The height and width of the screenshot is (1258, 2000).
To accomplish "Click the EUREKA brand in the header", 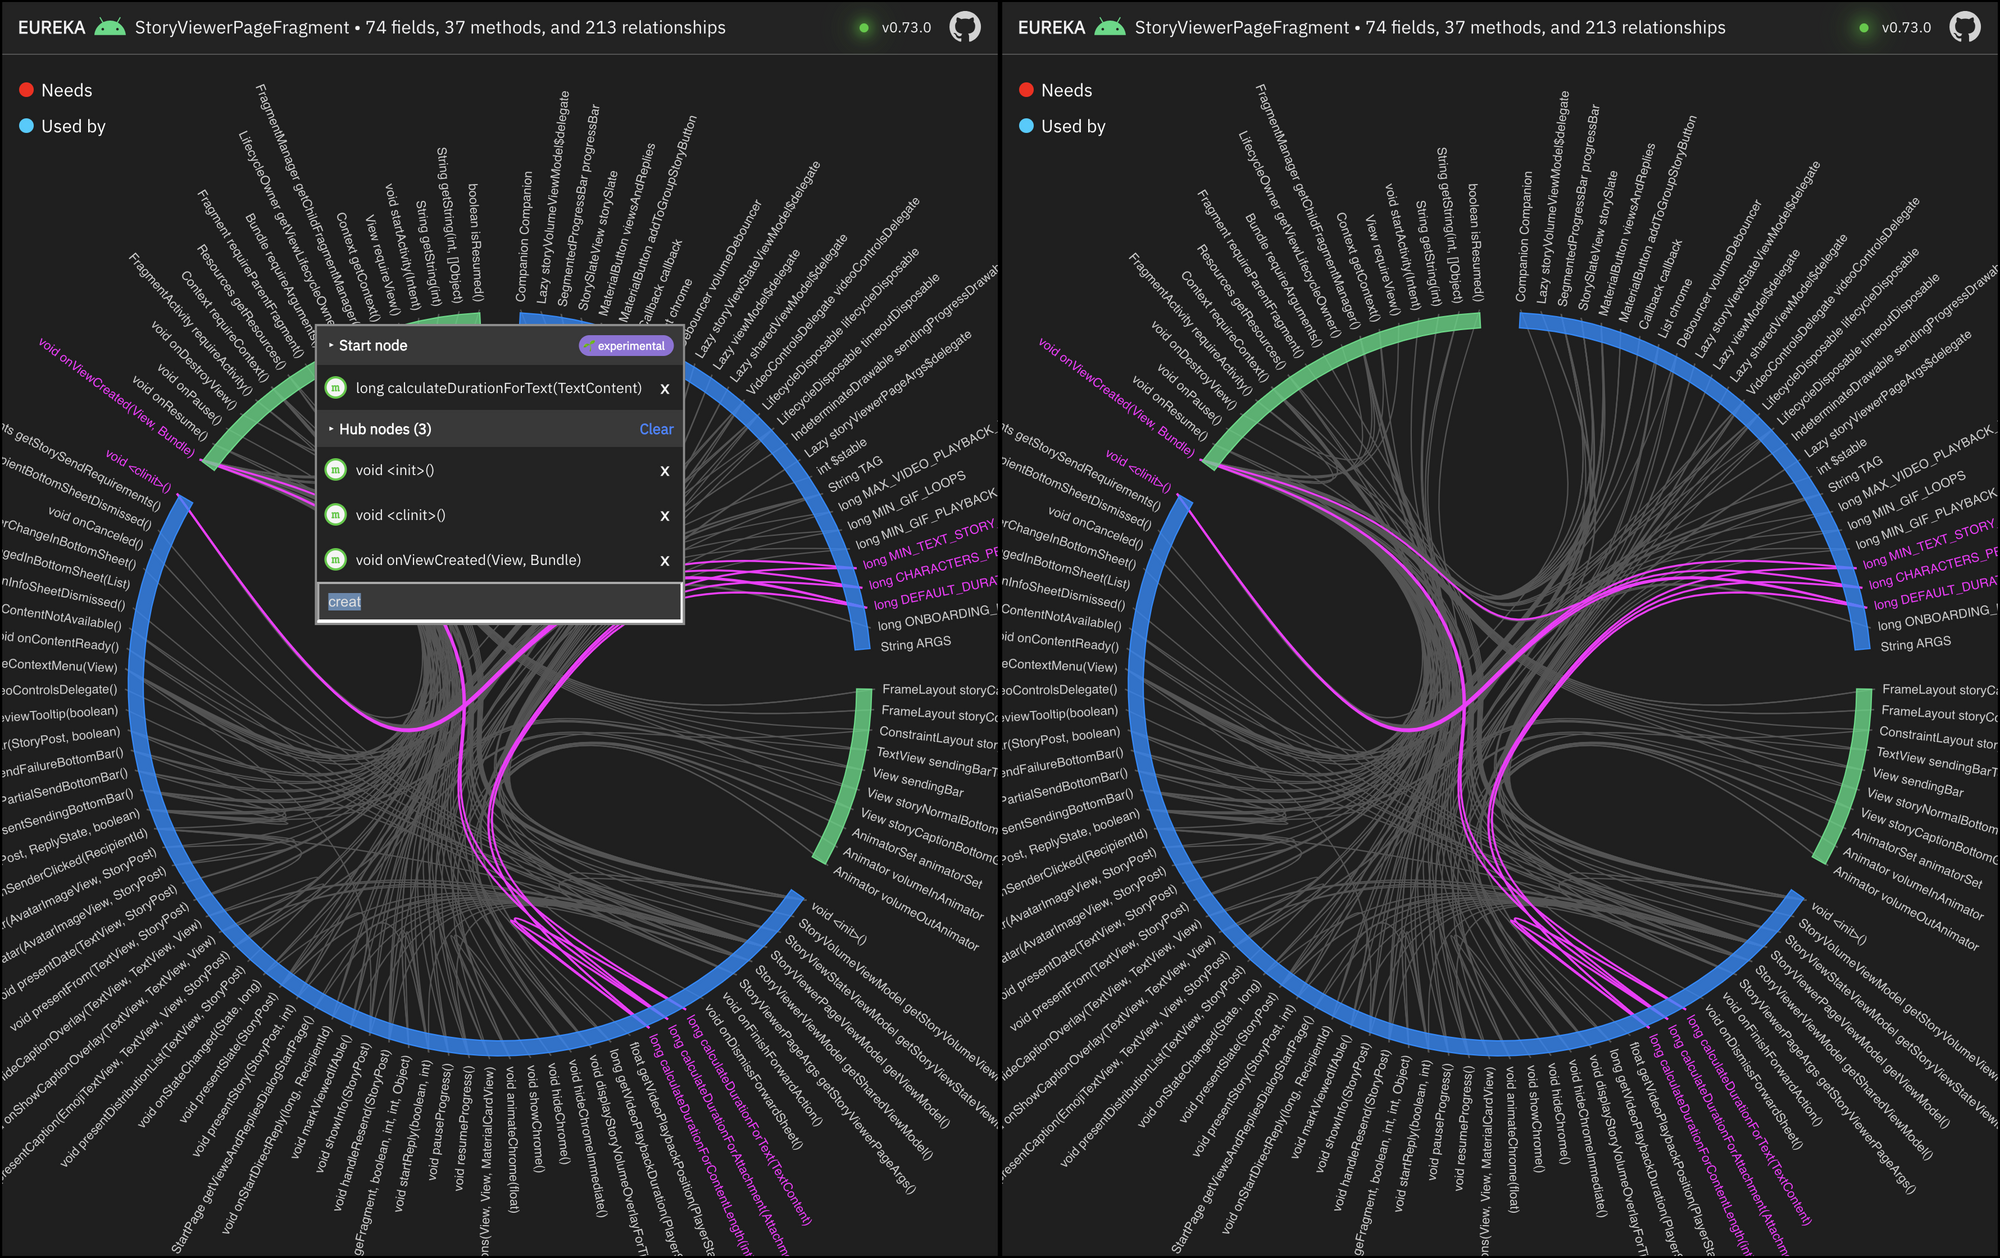I will [50, 27].
